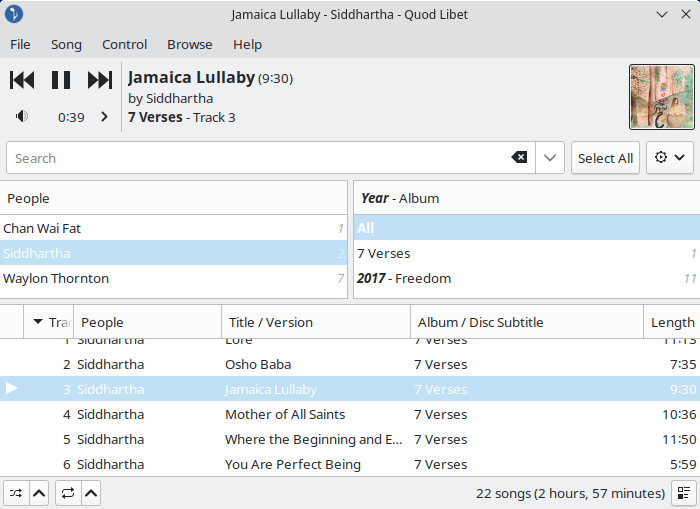Click the now-playing triangle indicator in row 3

pyautogui.click(x=12, y=388)
